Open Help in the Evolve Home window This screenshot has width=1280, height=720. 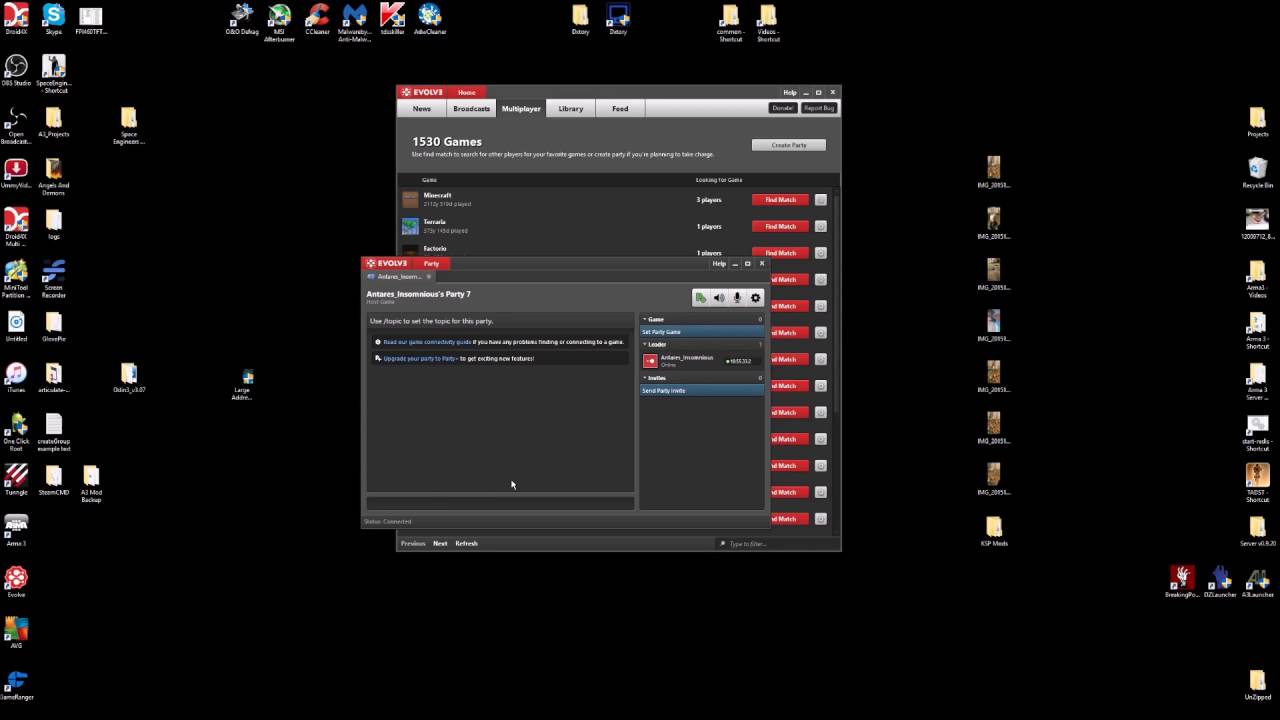click(x=790, y=92)
